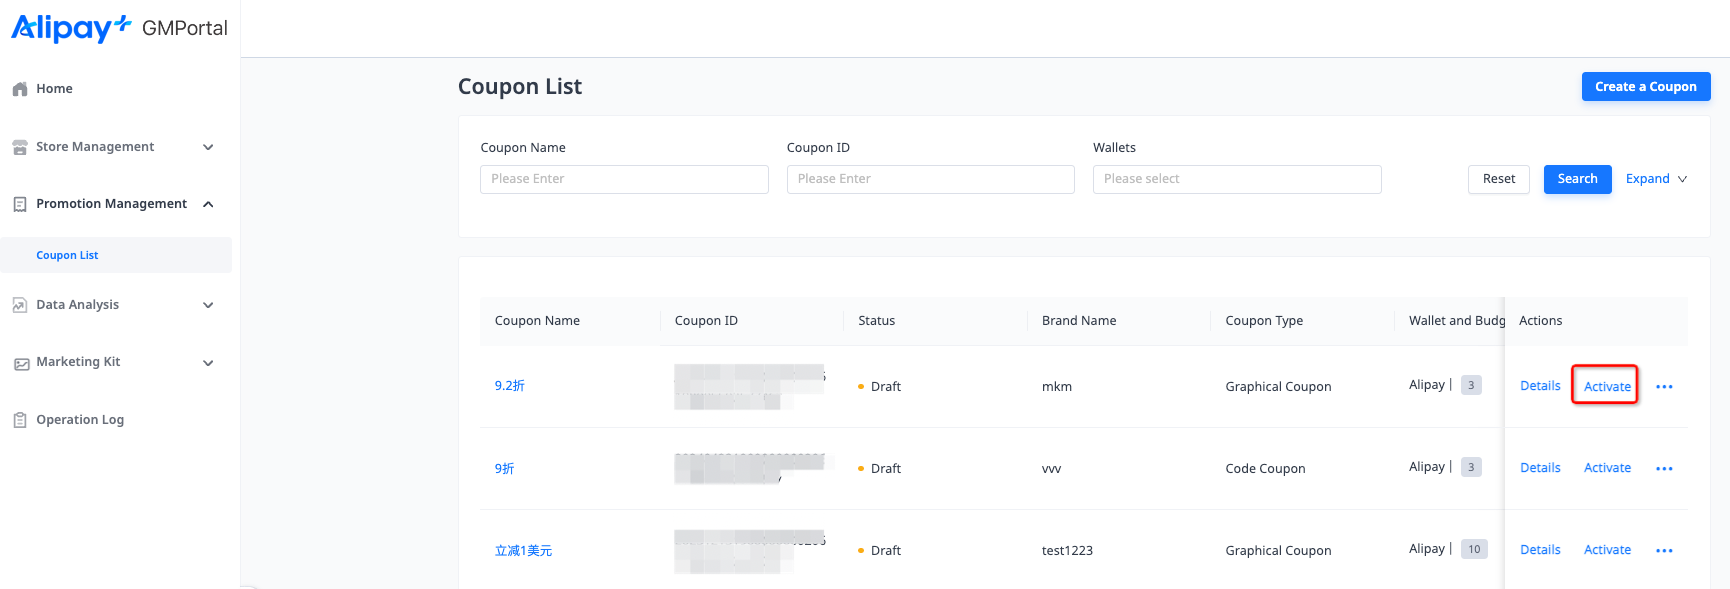Activate the 9.2折 coupon
This screenshot has height=589, width=1730.
click(x=1606, y=386)
